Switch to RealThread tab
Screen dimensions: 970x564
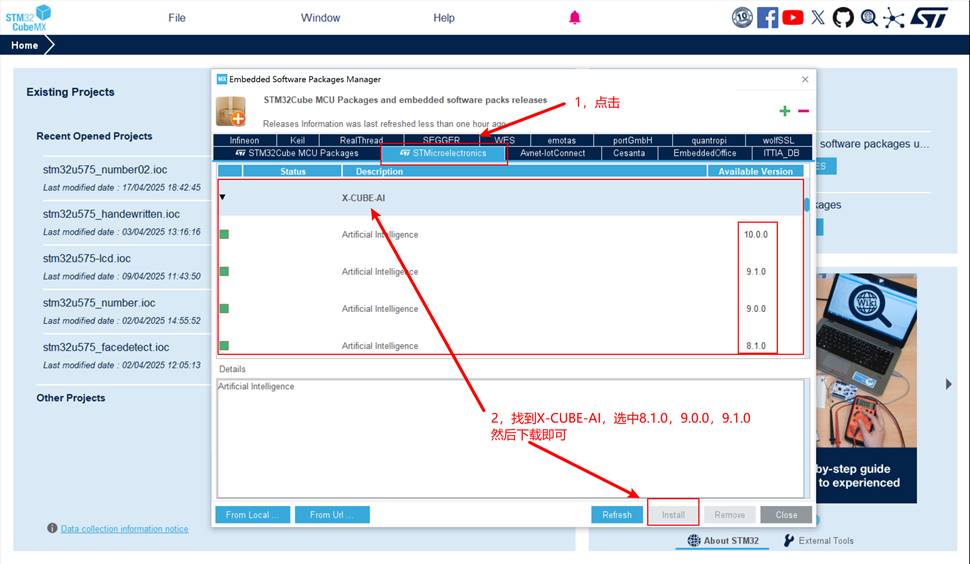tap(361, 140)
